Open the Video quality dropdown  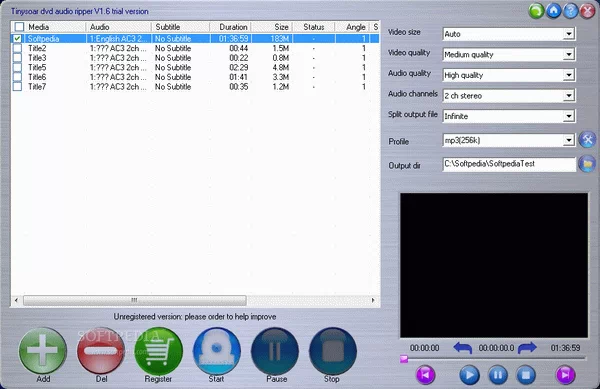click(569, 55)
